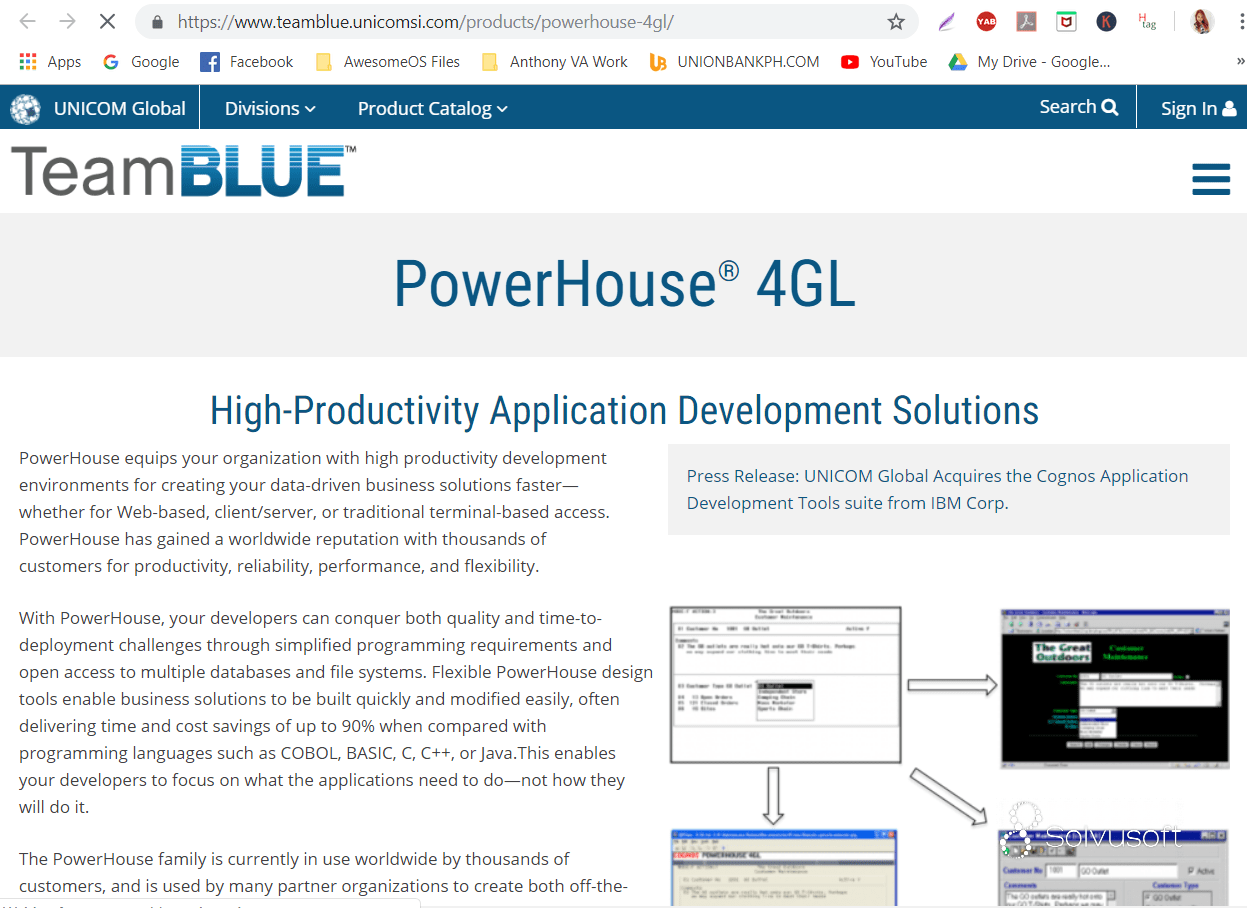This screenshot has height=908, width=1247.
Task: Open the Facebook bookmark
Action: click(x=247, y=62)
